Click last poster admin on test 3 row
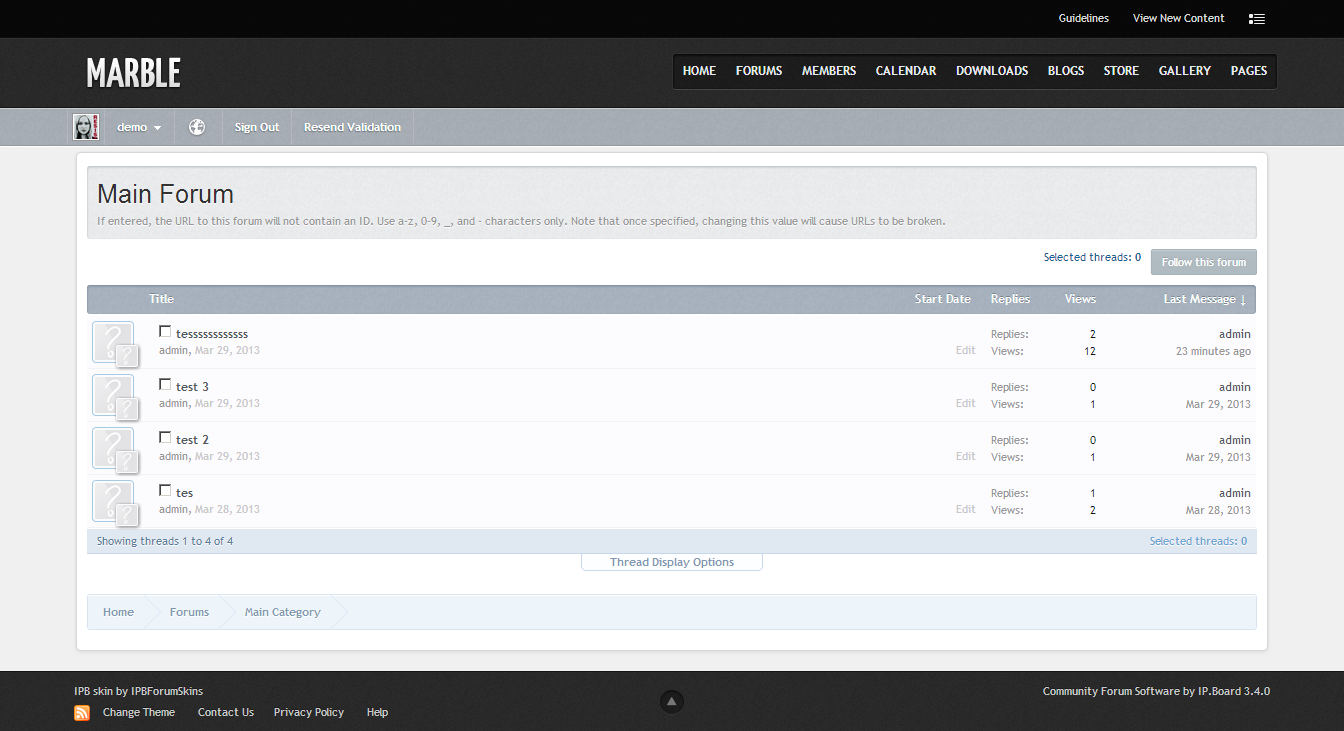Viewport: 1344px width, 731px height. point(1235,387)
